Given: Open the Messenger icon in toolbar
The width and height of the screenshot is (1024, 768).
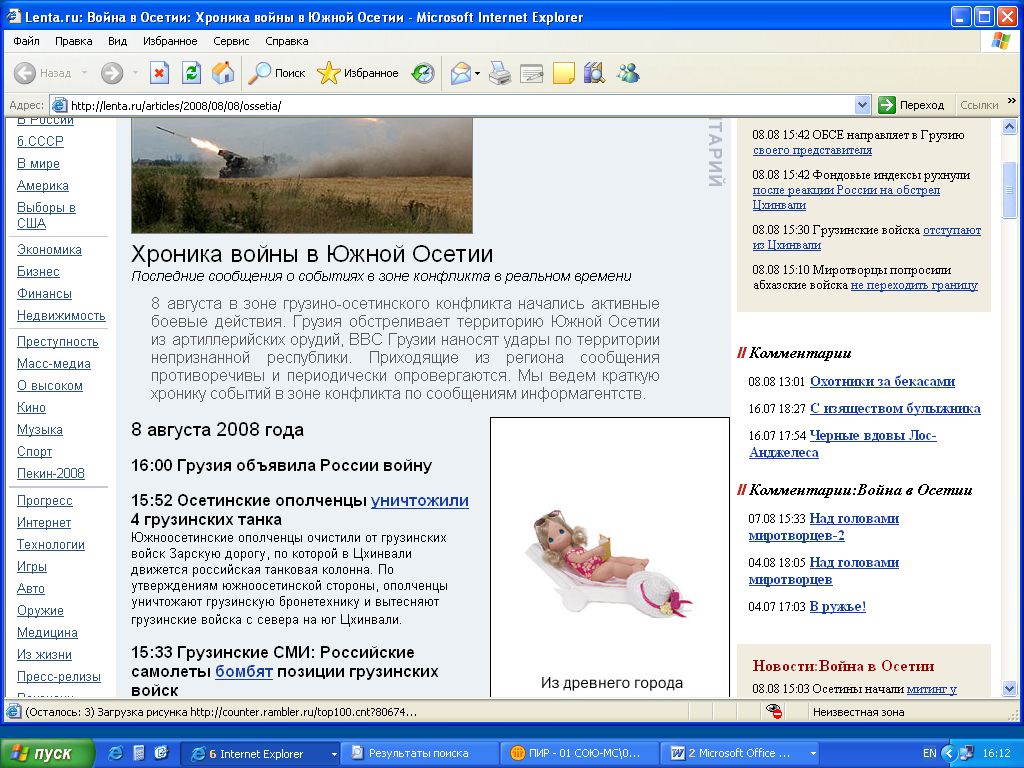Looking at the screenshot, I should pos(628,73).
